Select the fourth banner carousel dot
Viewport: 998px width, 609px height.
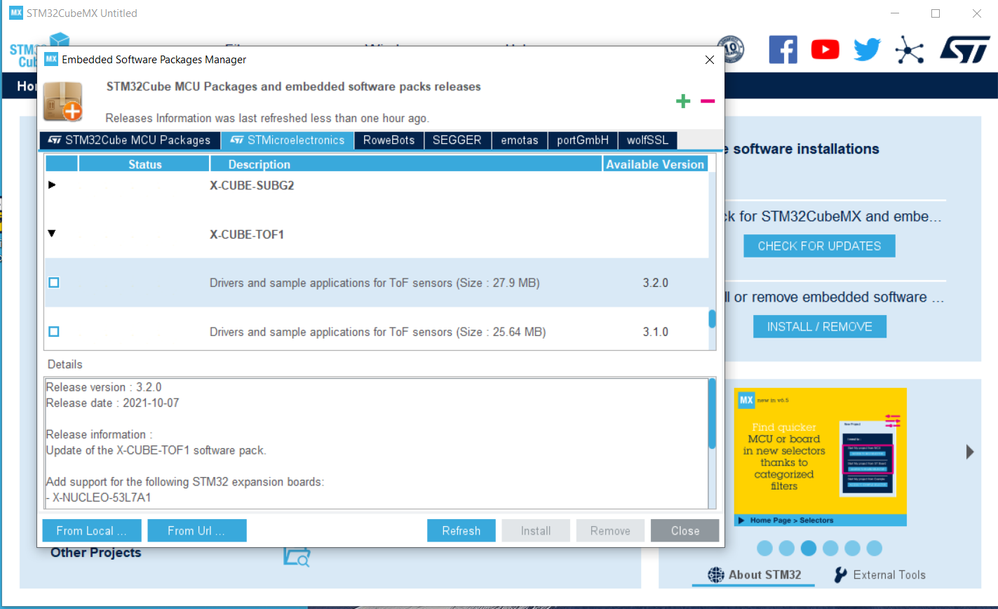pyautogui.click(x=831, y=548)
